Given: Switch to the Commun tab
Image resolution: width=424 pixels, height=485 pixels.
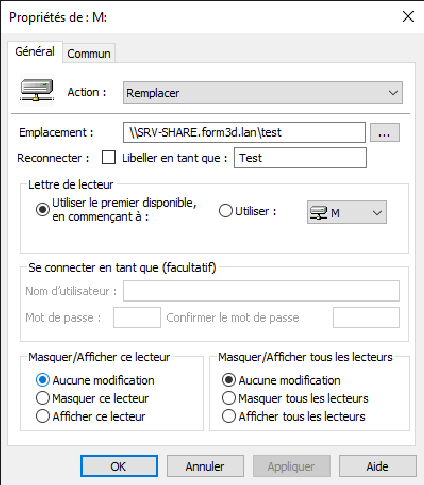Looking at the screenshot, I should (89, 53).
